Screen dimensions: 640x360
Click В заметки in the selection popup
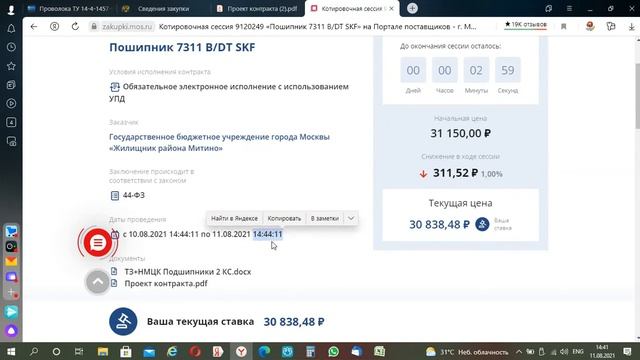click(x=324, y=218)
